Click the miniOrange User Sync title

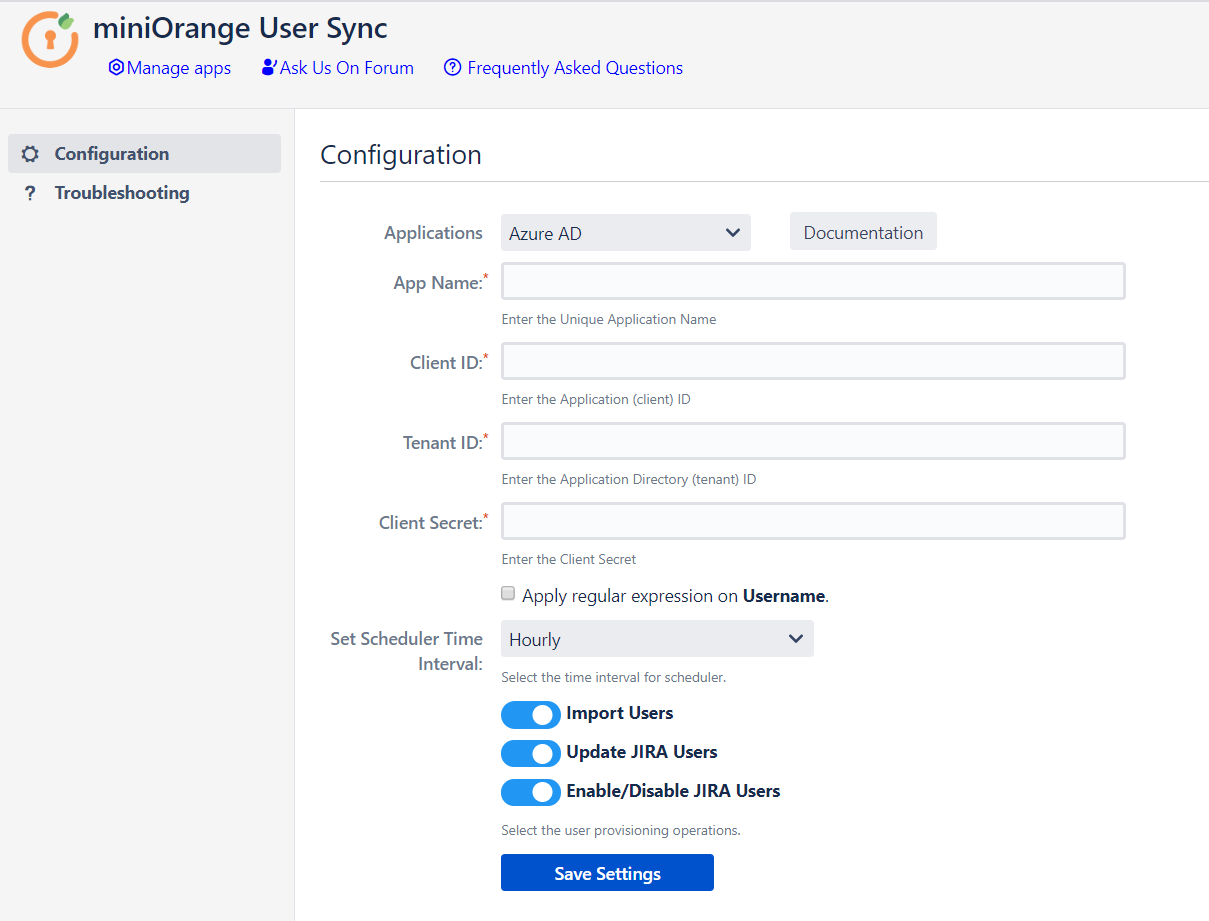coord(240,28)
